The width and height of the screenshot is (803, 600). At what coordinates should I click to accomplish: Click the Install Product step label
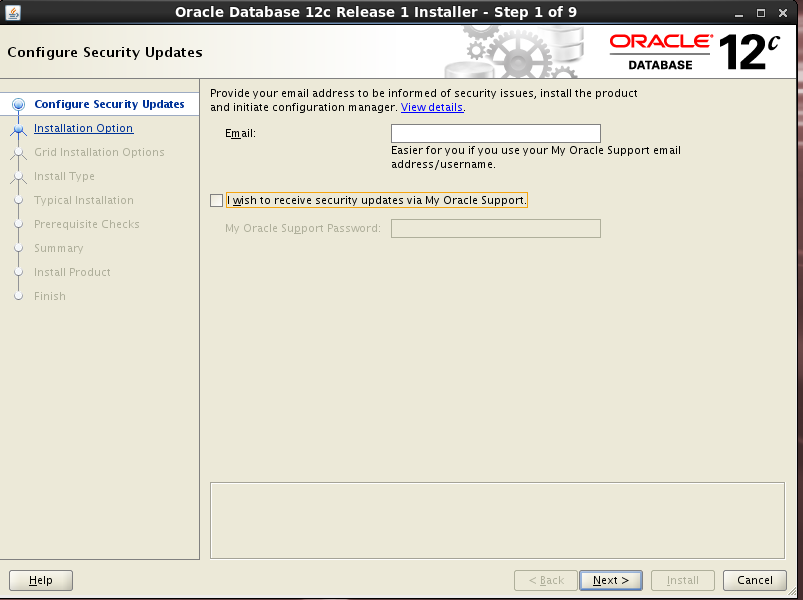coord(72,272)
